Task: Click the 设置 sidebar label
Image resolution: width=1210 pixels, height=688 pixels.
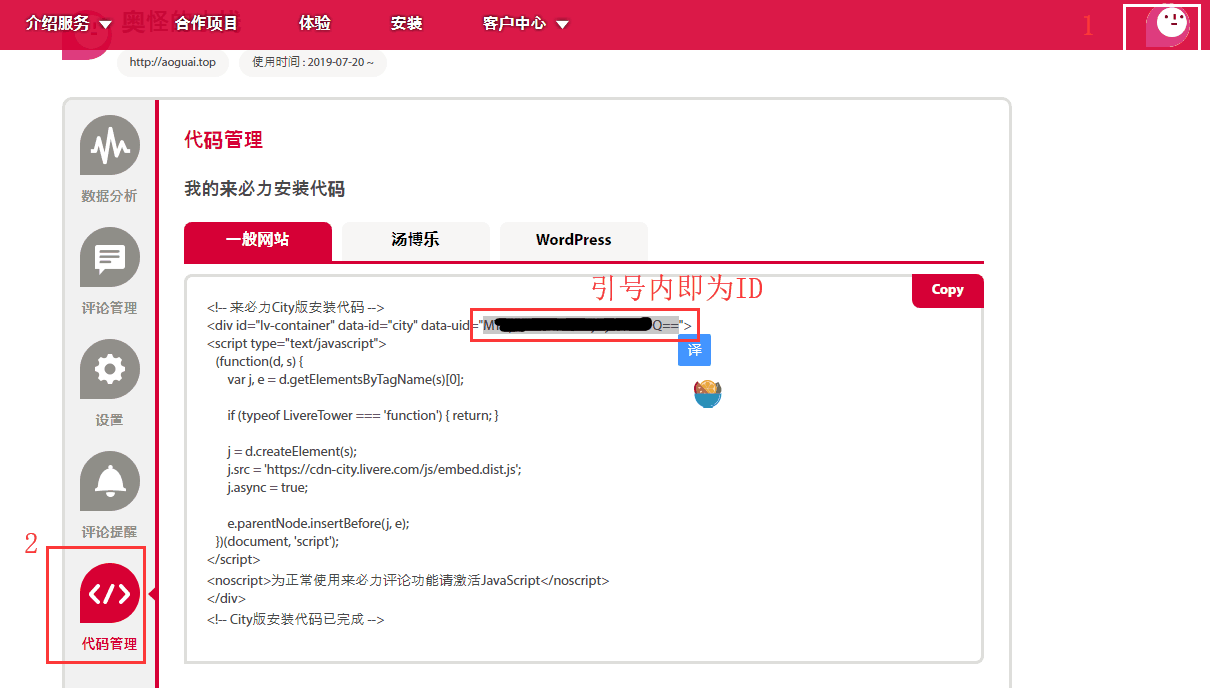Action: click(110, 420)
